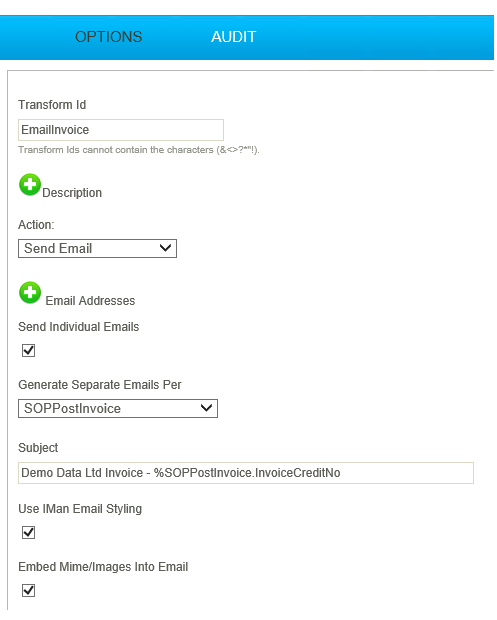Click the Embed Mime/Images Into Email label

[x=103, y=567]
